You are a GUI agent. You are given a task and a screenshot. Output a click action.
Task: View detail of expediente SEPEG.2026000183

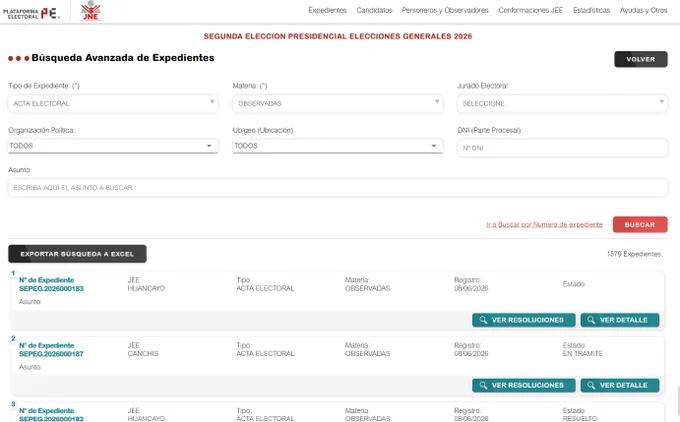620,320
